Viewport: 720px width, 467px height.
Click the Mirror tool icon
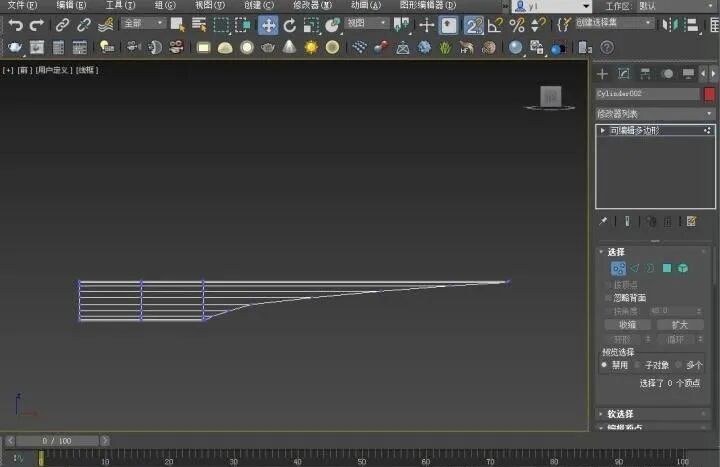(670, 25)
